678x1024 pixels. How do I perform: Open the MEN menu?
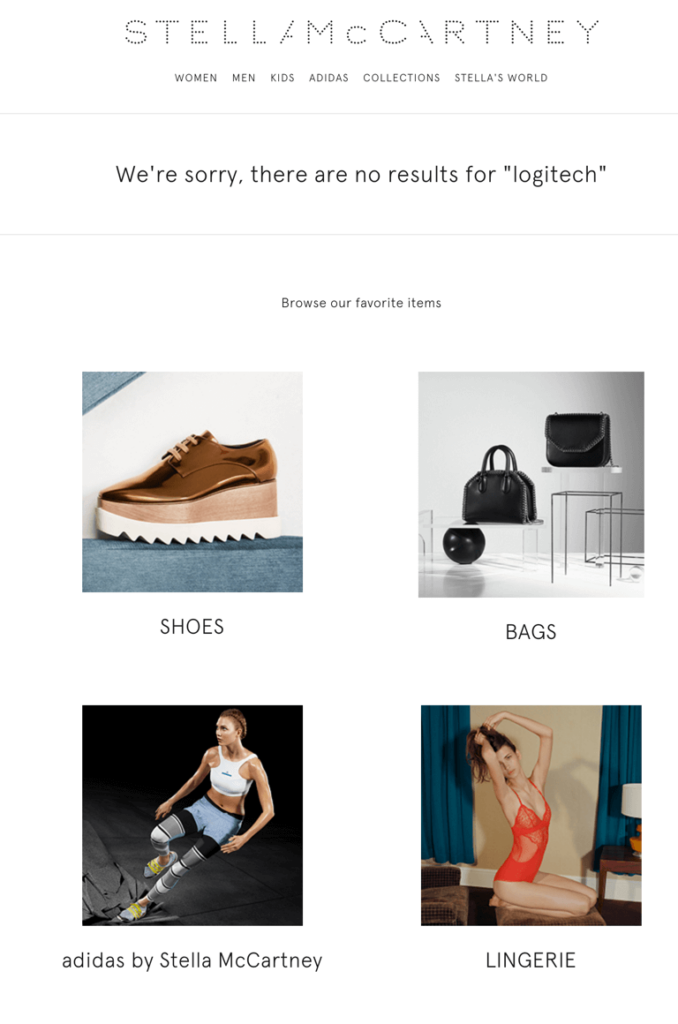coord(244,78)
